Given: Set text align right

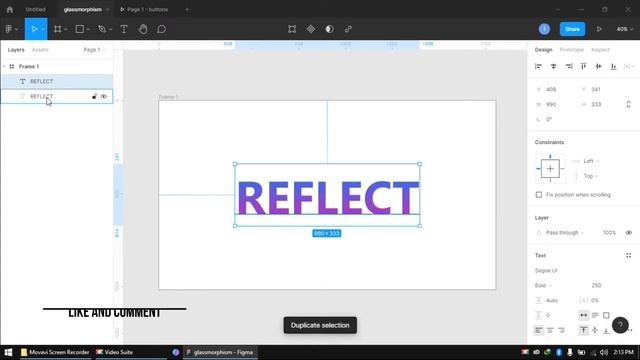Looking at the screenshot, I should [562, 330].
